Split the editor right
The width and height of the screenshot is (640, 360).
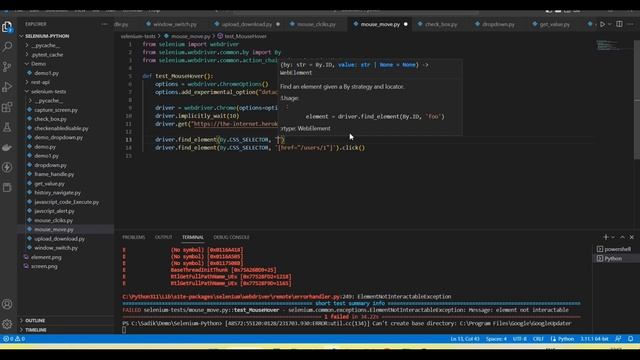[619, 24]
